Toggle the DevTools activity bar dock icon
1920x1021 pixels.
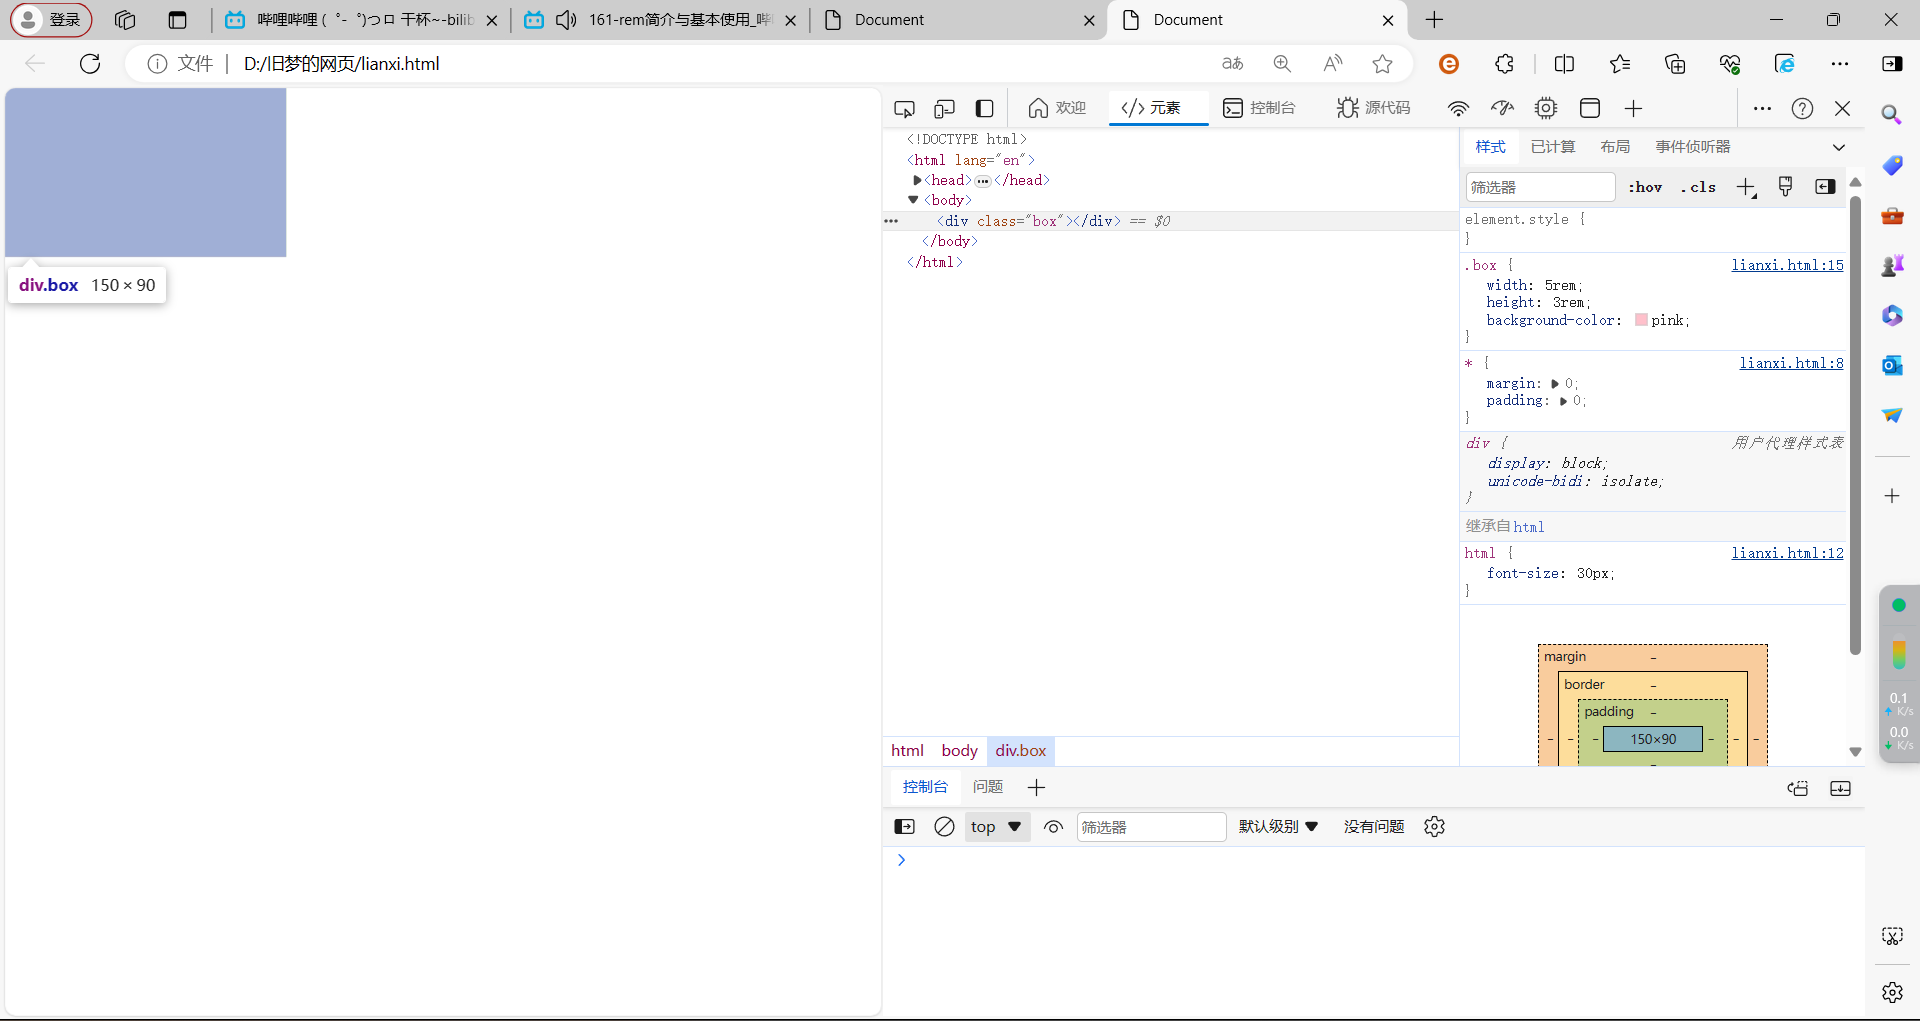point(985,108)
